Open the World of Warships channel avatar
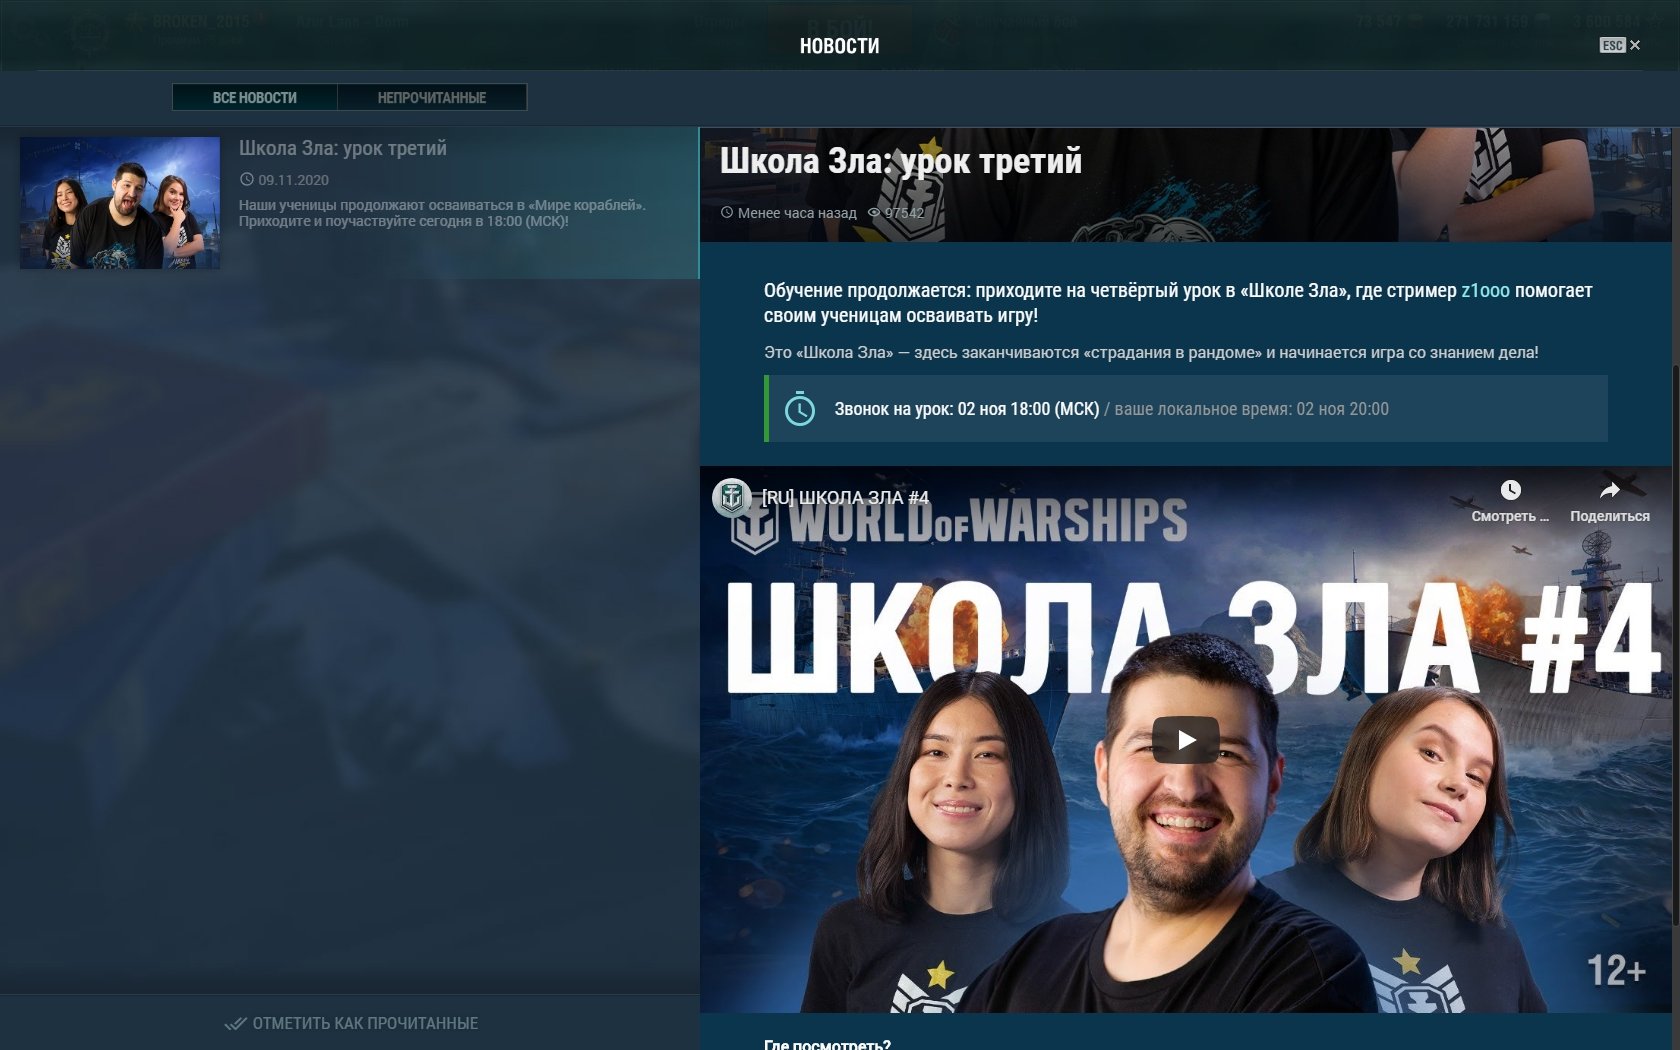1680x1050 pixels. pyautogui.click(x=732, y=497)
